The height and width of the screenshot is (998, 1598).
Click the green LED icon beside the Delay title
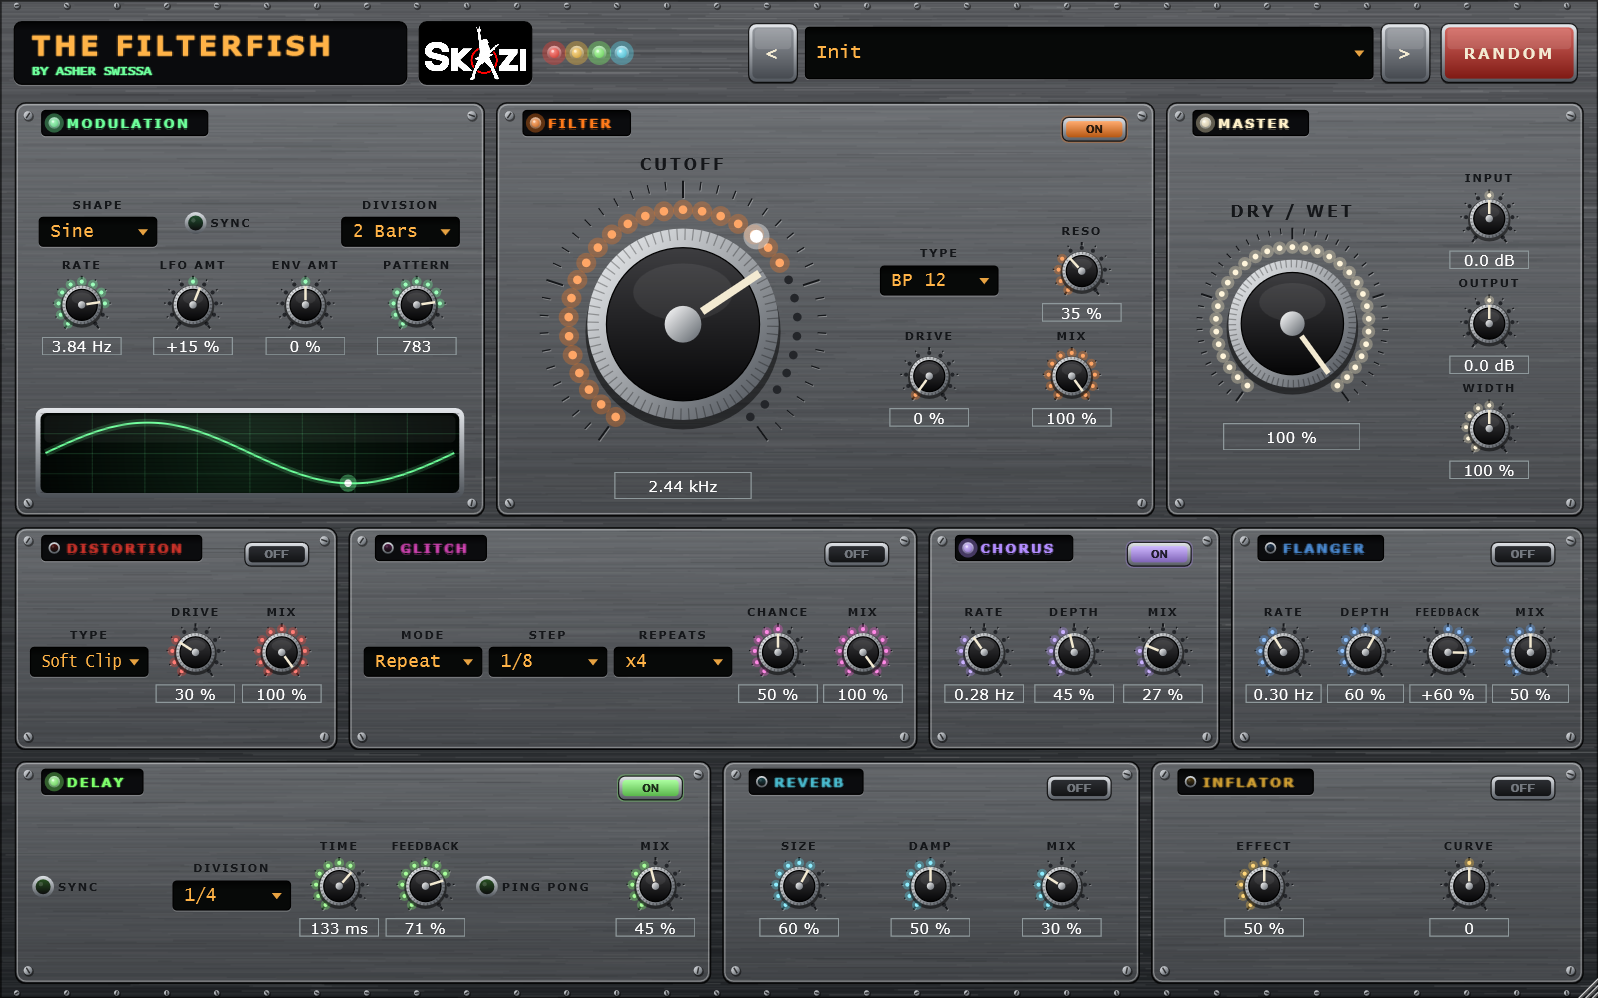click(54, 782)
